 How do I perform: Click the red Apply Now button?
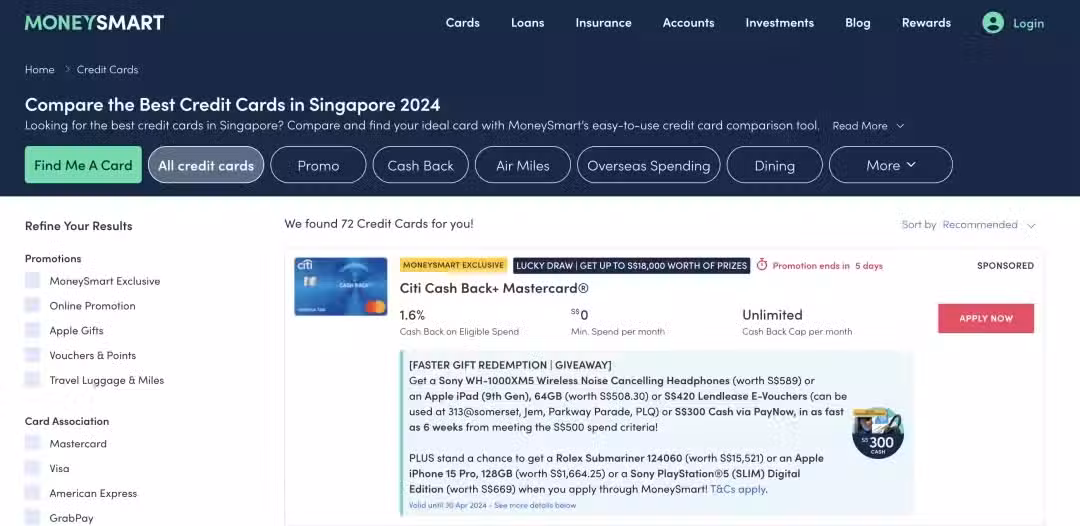[x=986, y=318]
